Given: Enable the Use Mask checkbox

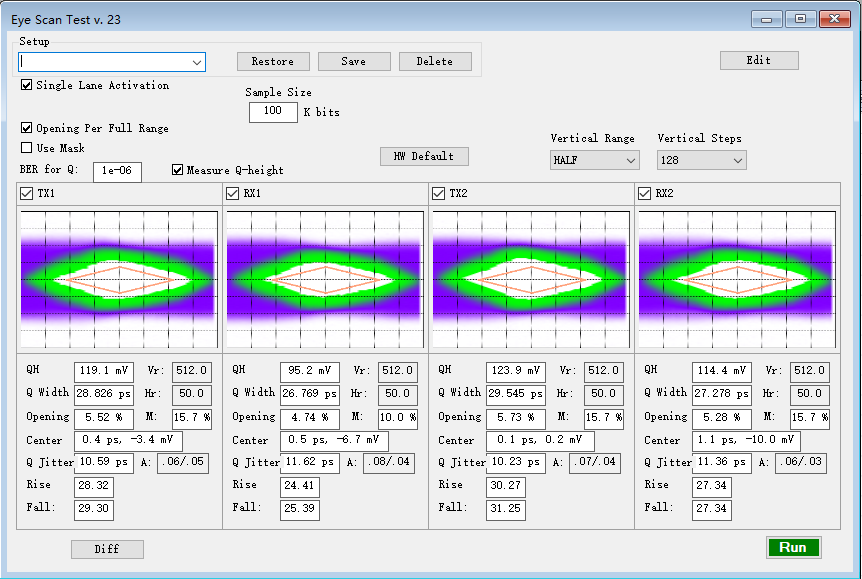Looking at the screenshot, I should [x=26, y=147].
